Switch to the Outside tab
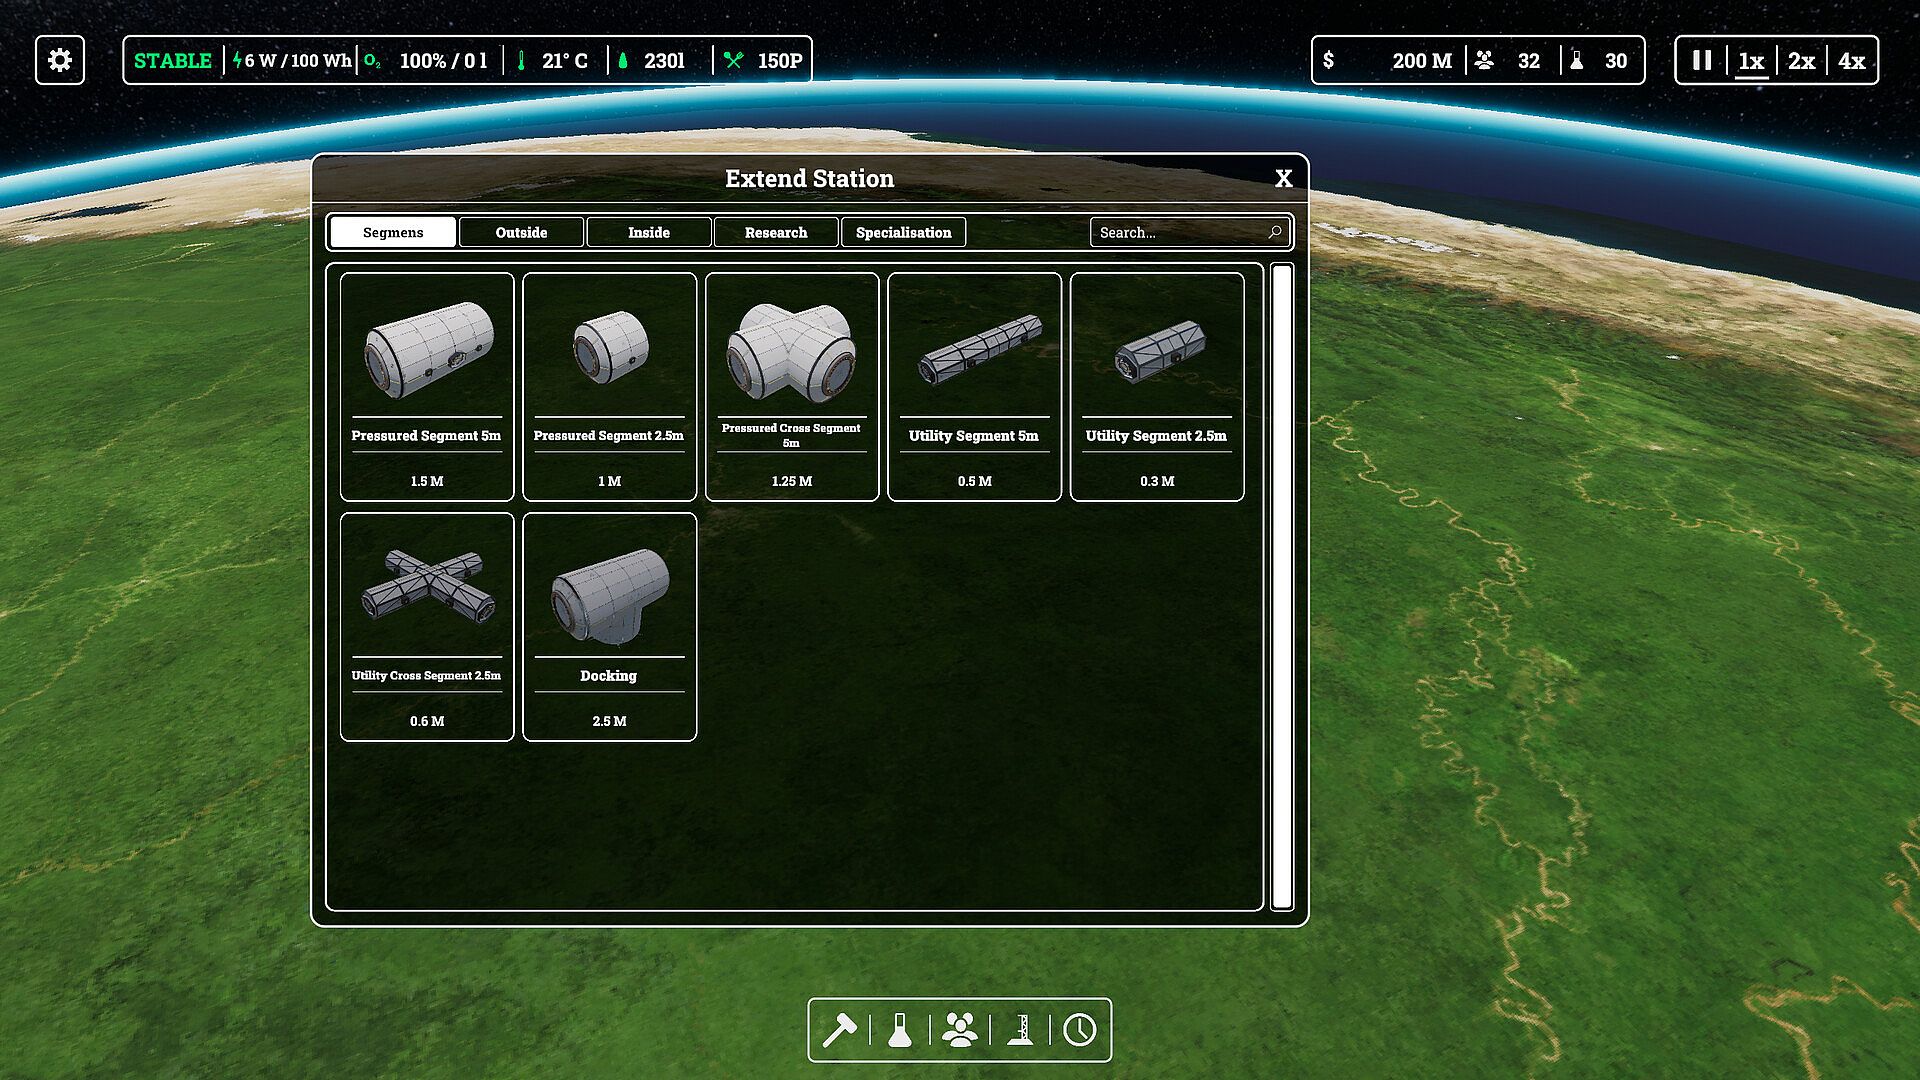Viewport: 1920px width, 1080px height. 521,232
